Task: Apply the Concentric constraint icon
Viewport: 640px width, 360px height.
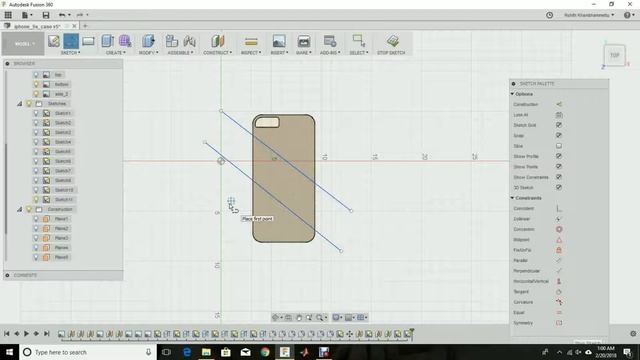Action: point(559,229)
